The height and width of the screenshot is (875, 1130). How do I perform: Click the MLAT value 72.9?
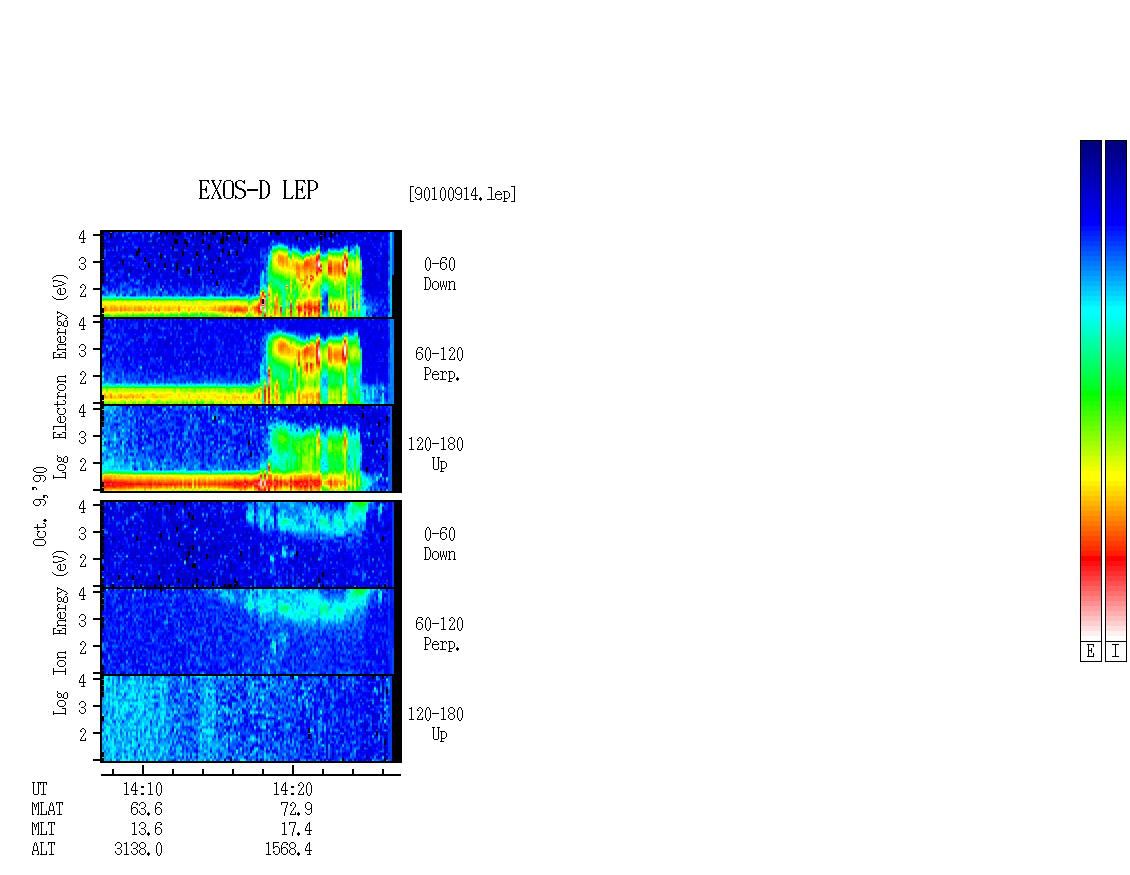[x=296, y=809]
